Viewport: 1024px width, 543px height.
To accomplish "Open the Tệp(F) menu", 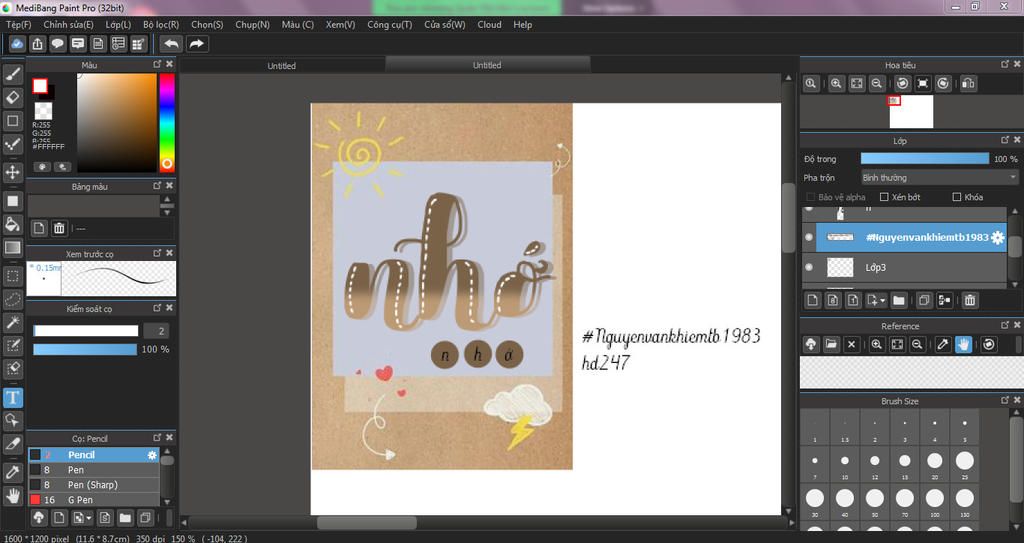I will 18,24.
